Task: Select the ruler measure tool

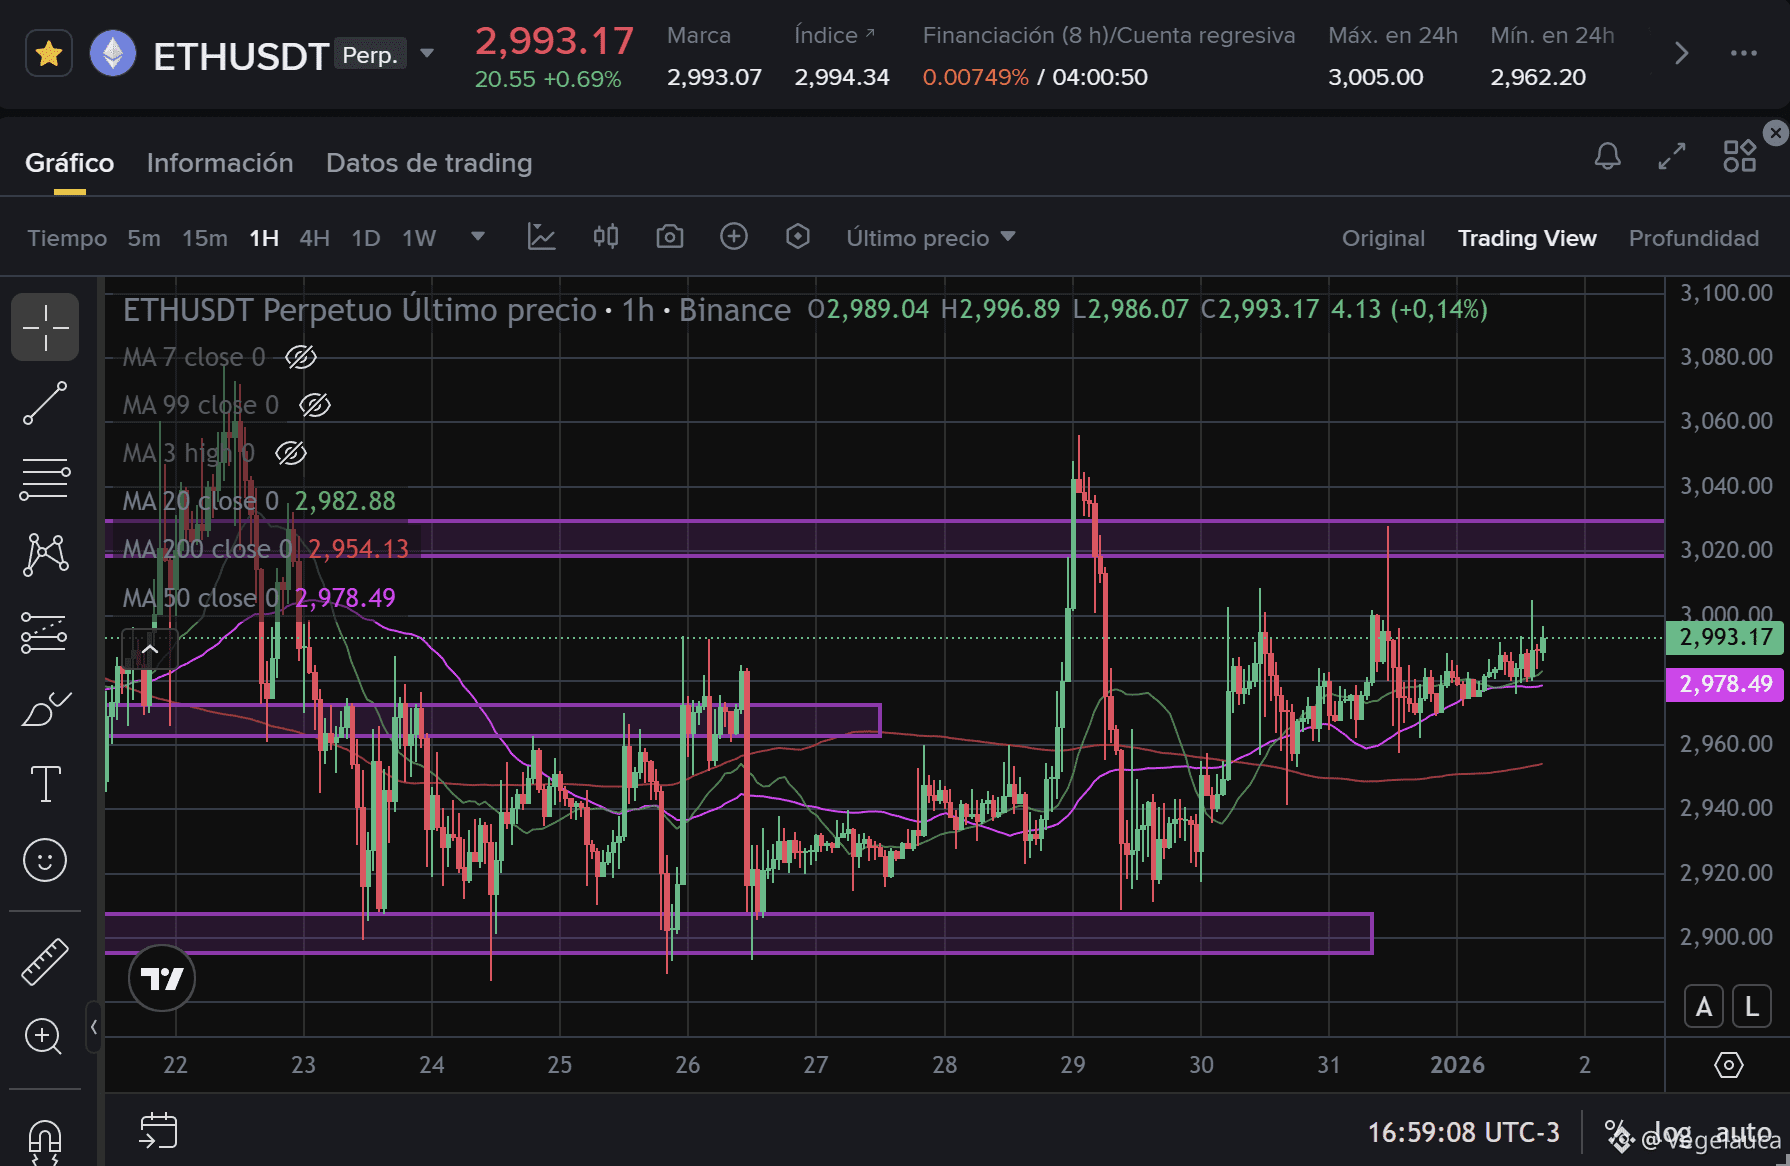Action: [x=45, y=962]
